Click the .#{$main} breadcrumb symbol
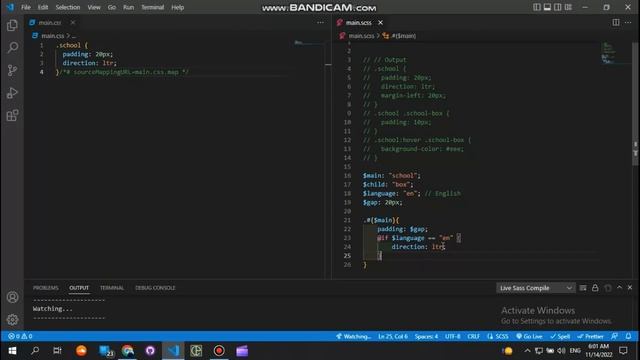640x360 pixels. (x=400, y=36)
